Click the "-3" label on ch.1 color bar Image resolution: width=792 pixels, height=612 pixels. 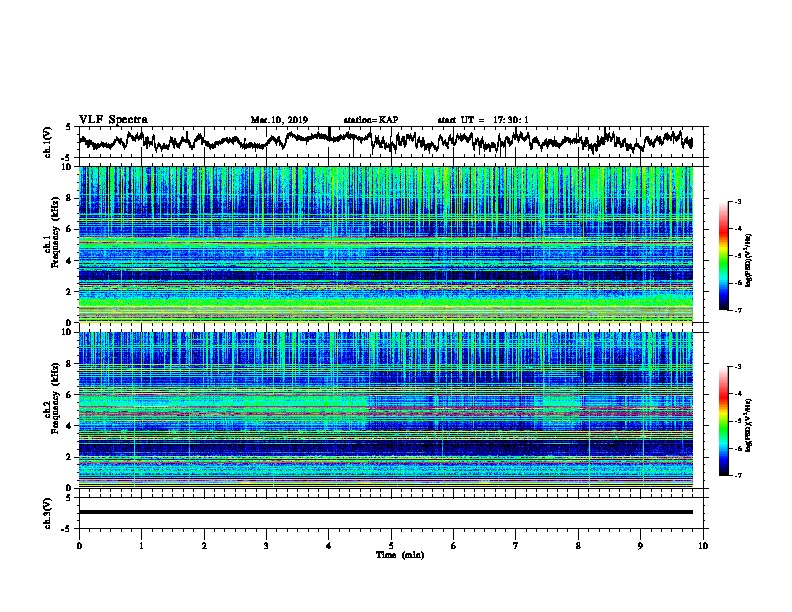pyautogui.click(x=737, y=202)
